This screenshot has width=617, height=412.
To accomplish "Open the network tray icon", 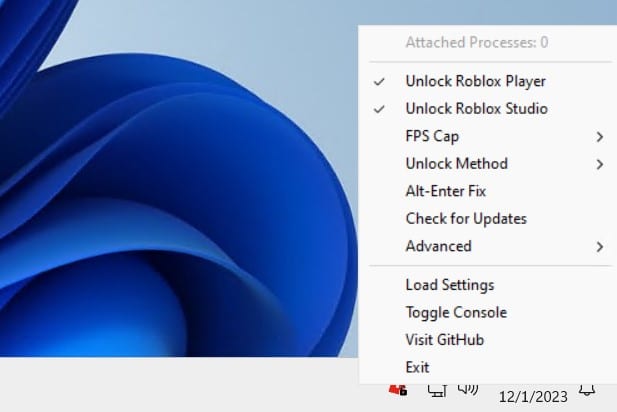I will 437,390.
